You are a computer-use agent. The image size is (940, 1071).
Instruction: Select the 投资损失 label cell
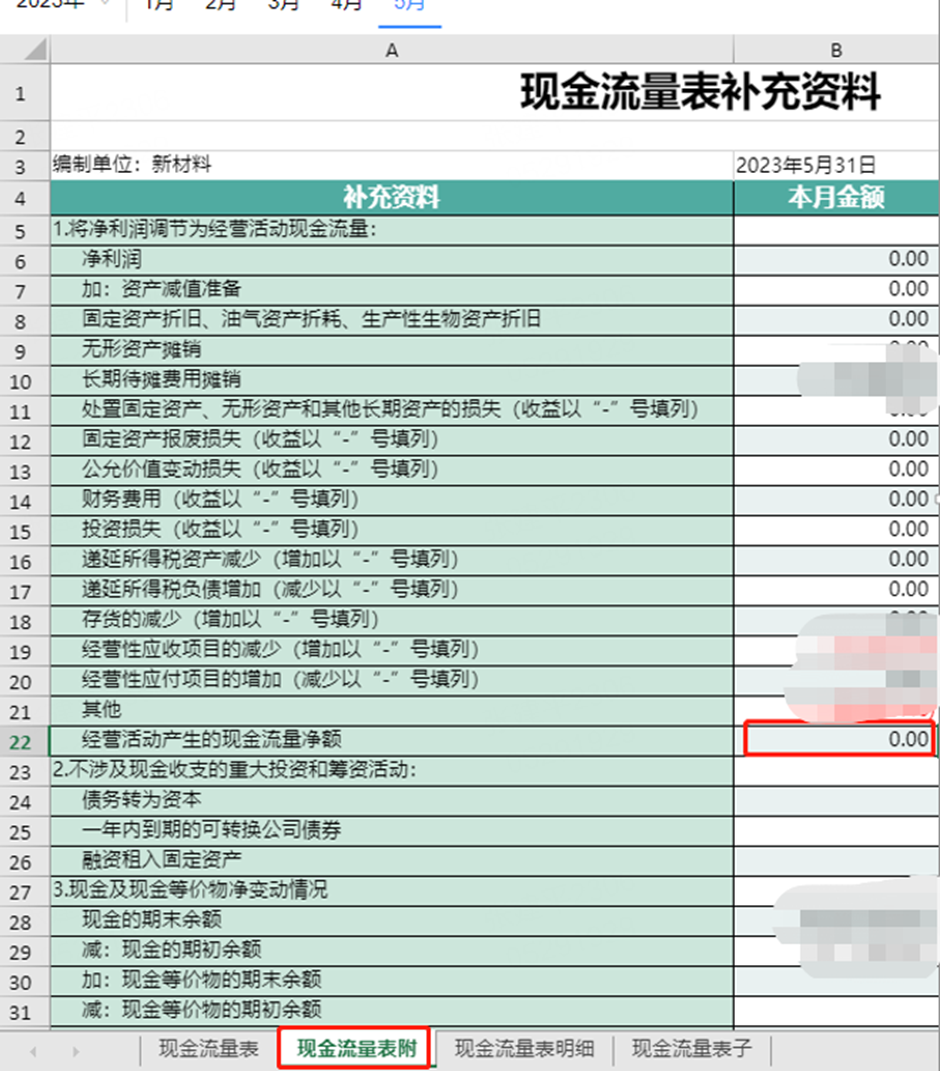[391, 530]
